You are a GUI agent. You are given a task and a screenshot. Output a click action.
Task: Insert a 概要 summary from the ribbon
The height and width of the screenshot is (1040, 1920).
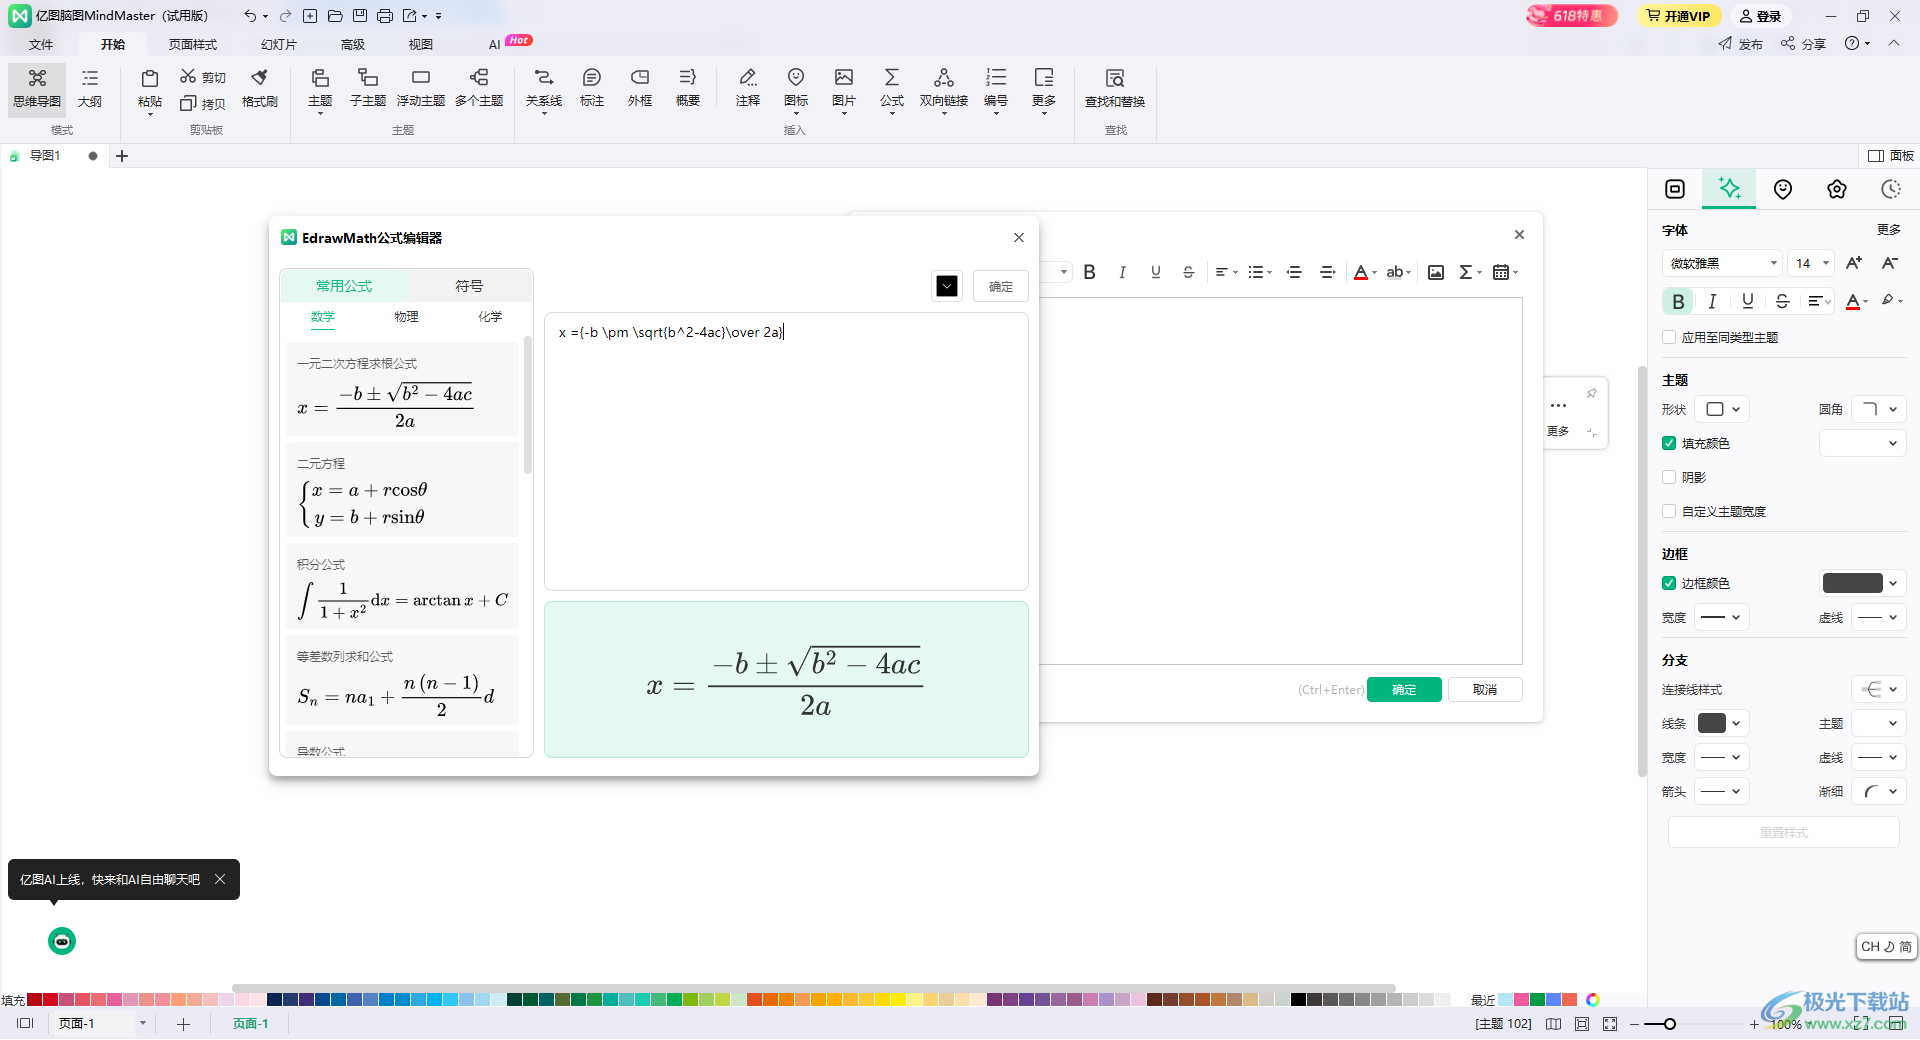(687, 88)
